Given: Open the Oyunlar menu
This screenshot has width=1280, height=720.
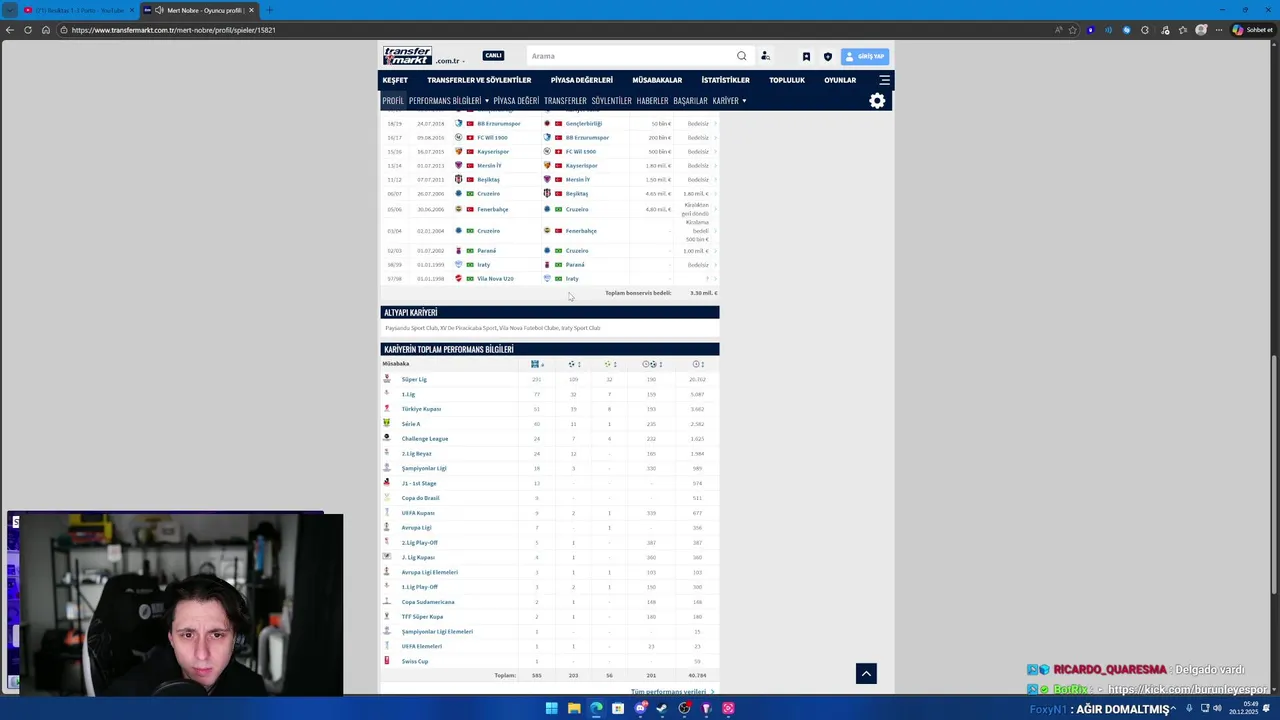Looking at the screenshot, I should click(x=840, y=80).
